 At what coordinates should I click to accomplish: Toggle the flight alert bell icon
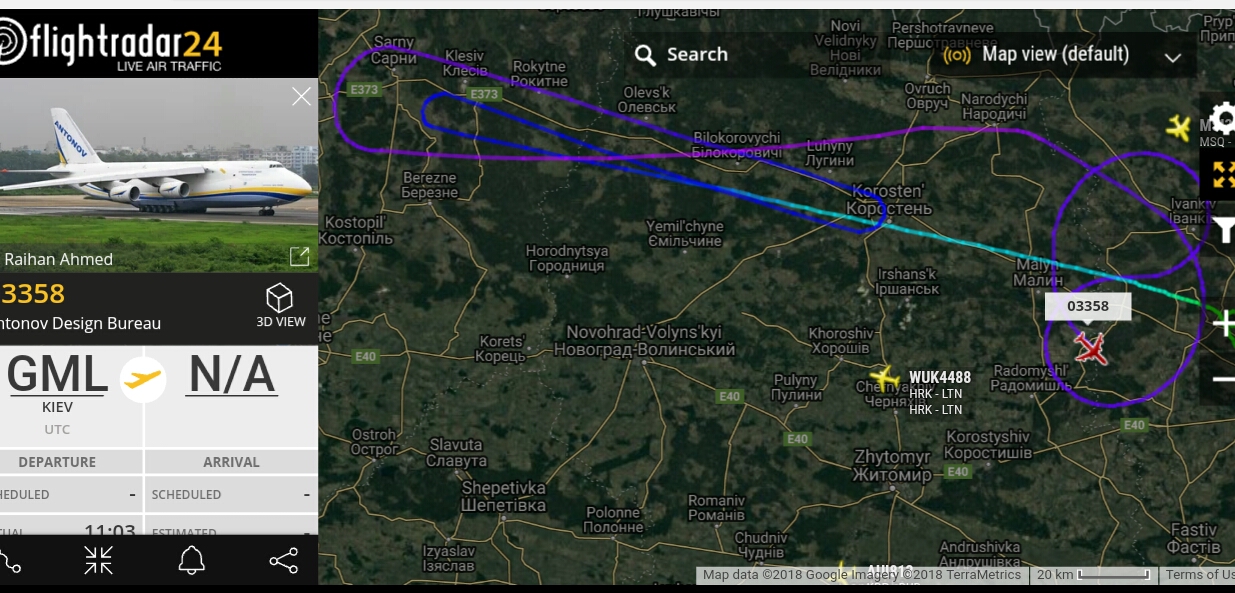191,561
